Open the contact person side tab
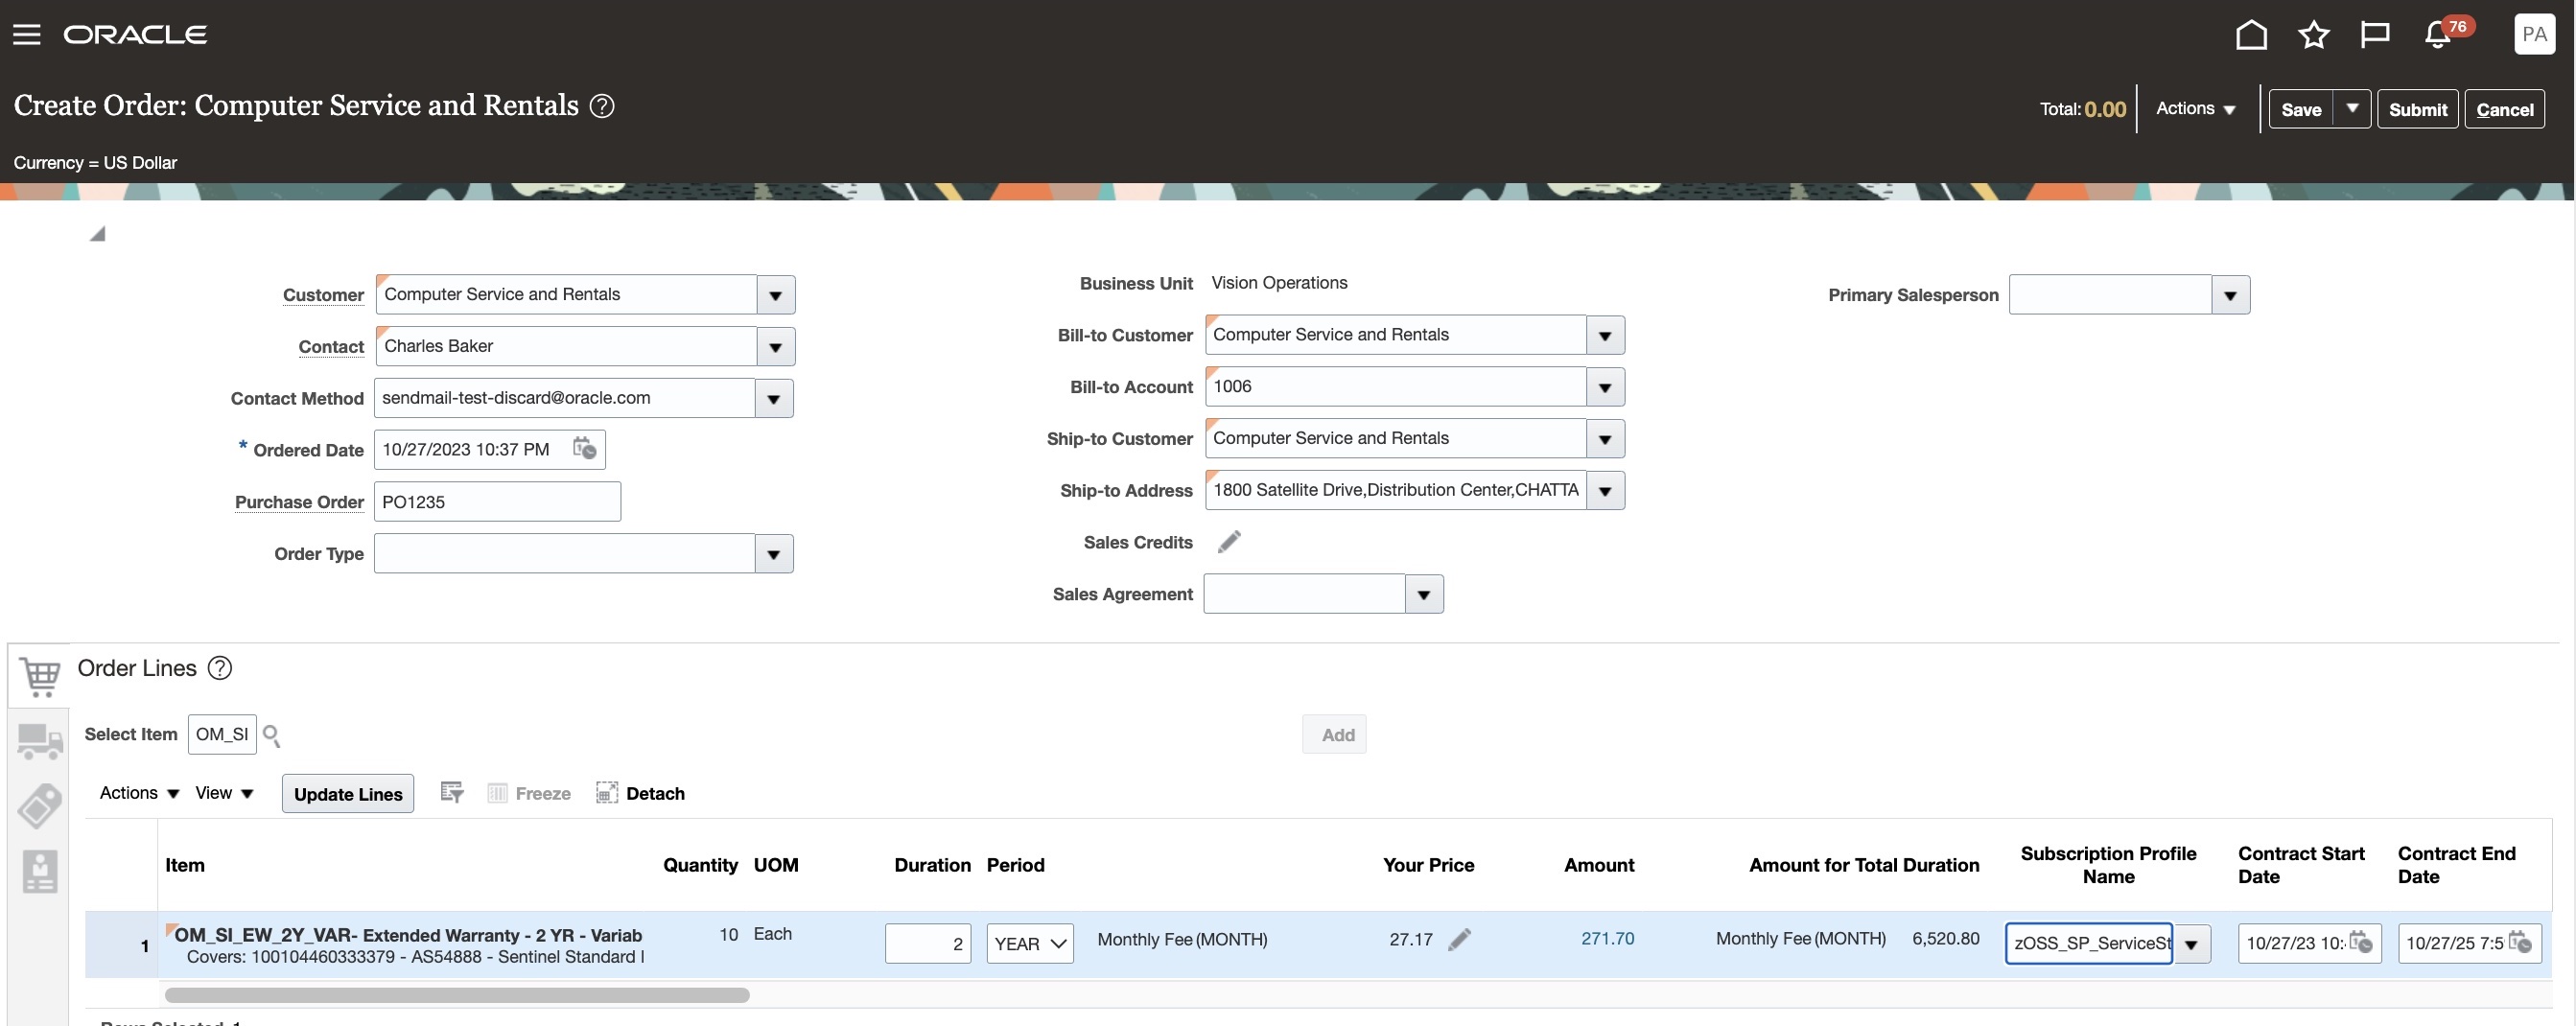 40,872
